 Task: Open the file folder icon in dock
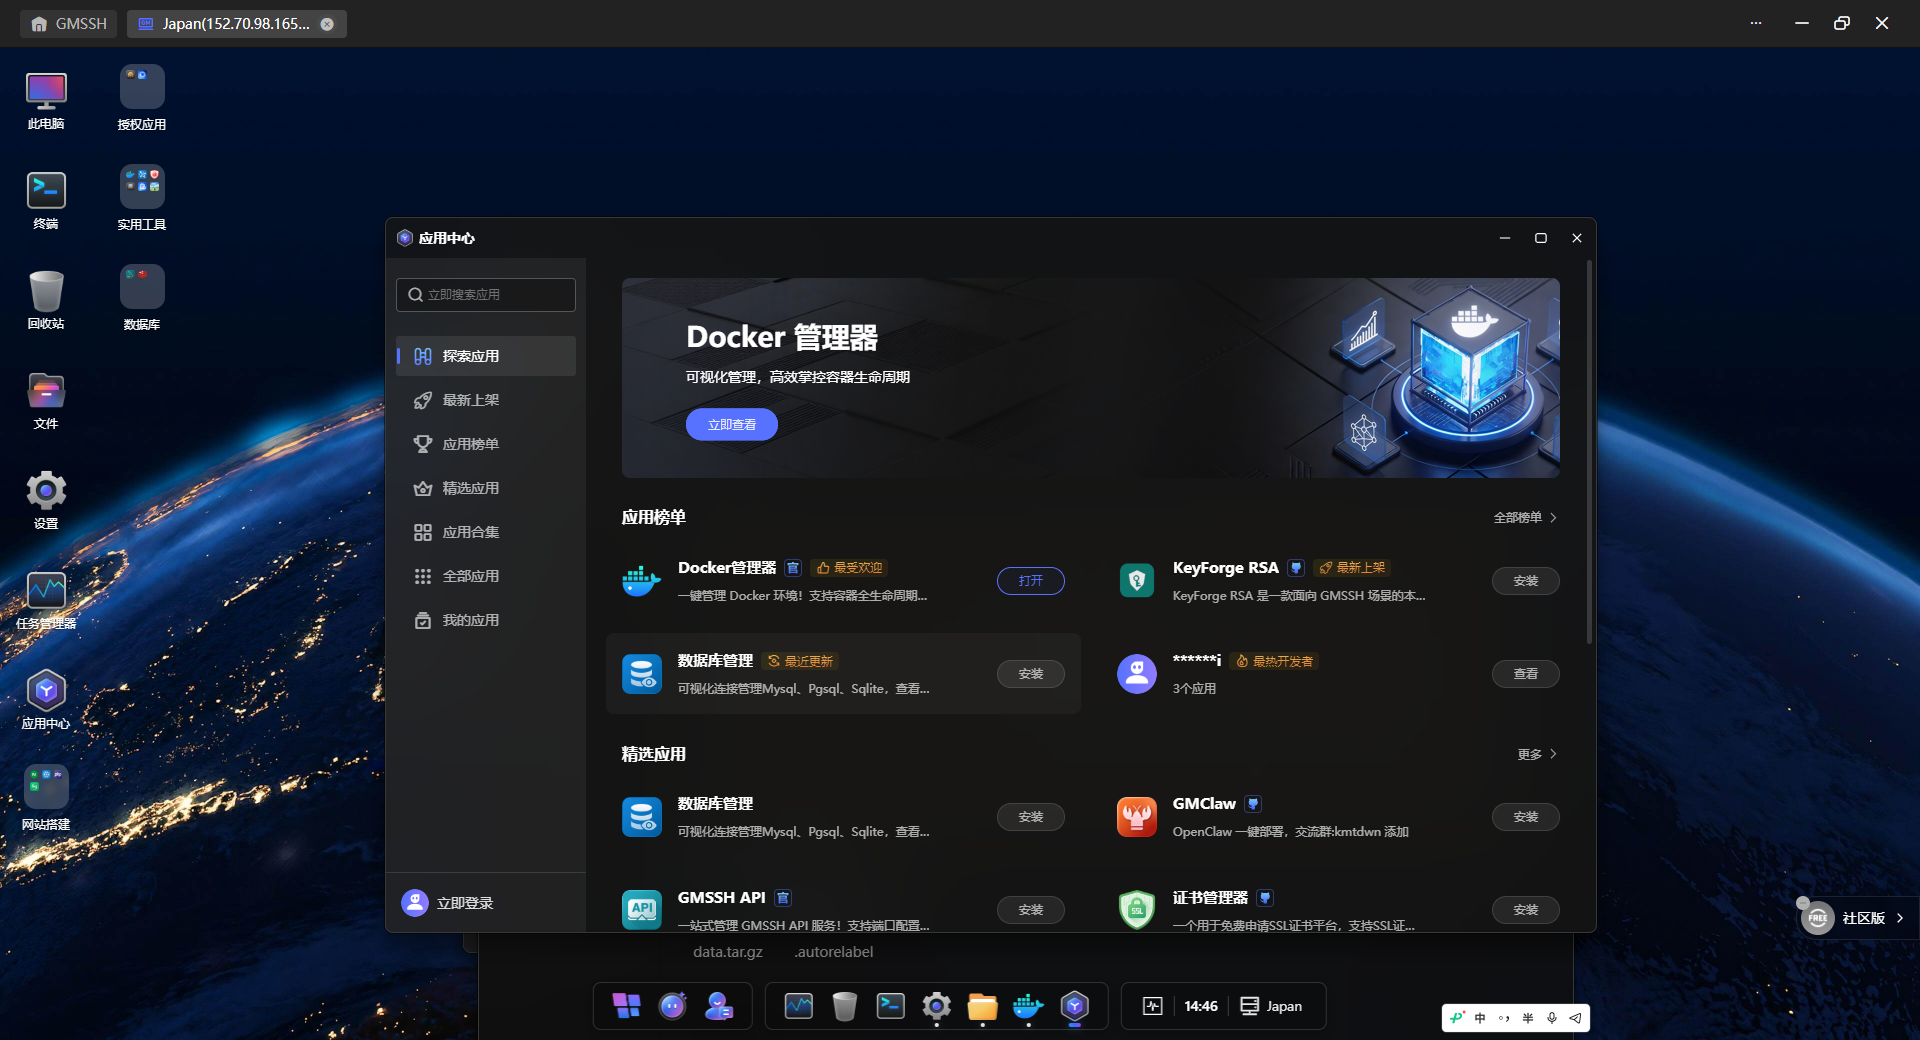point(983,1006)
